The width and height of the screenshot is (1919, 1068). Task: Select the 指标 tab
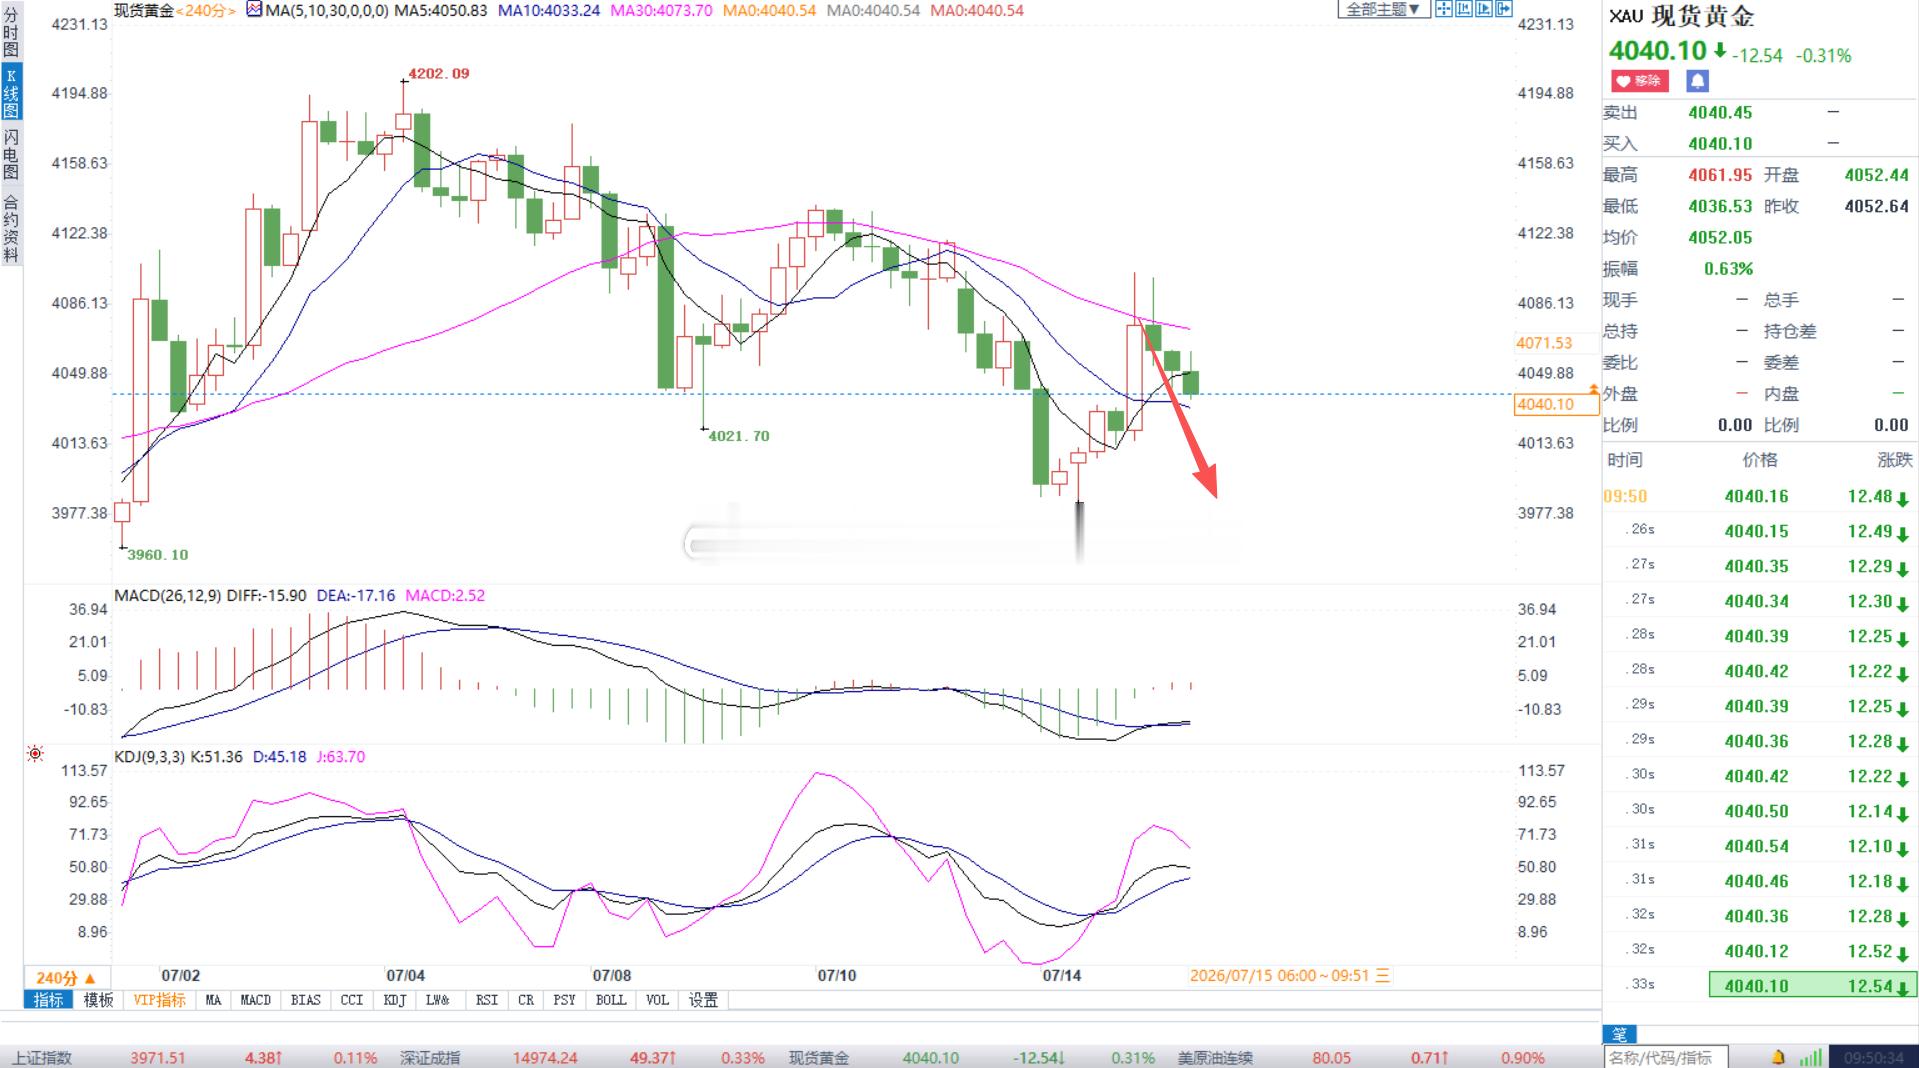(48, 1000)
